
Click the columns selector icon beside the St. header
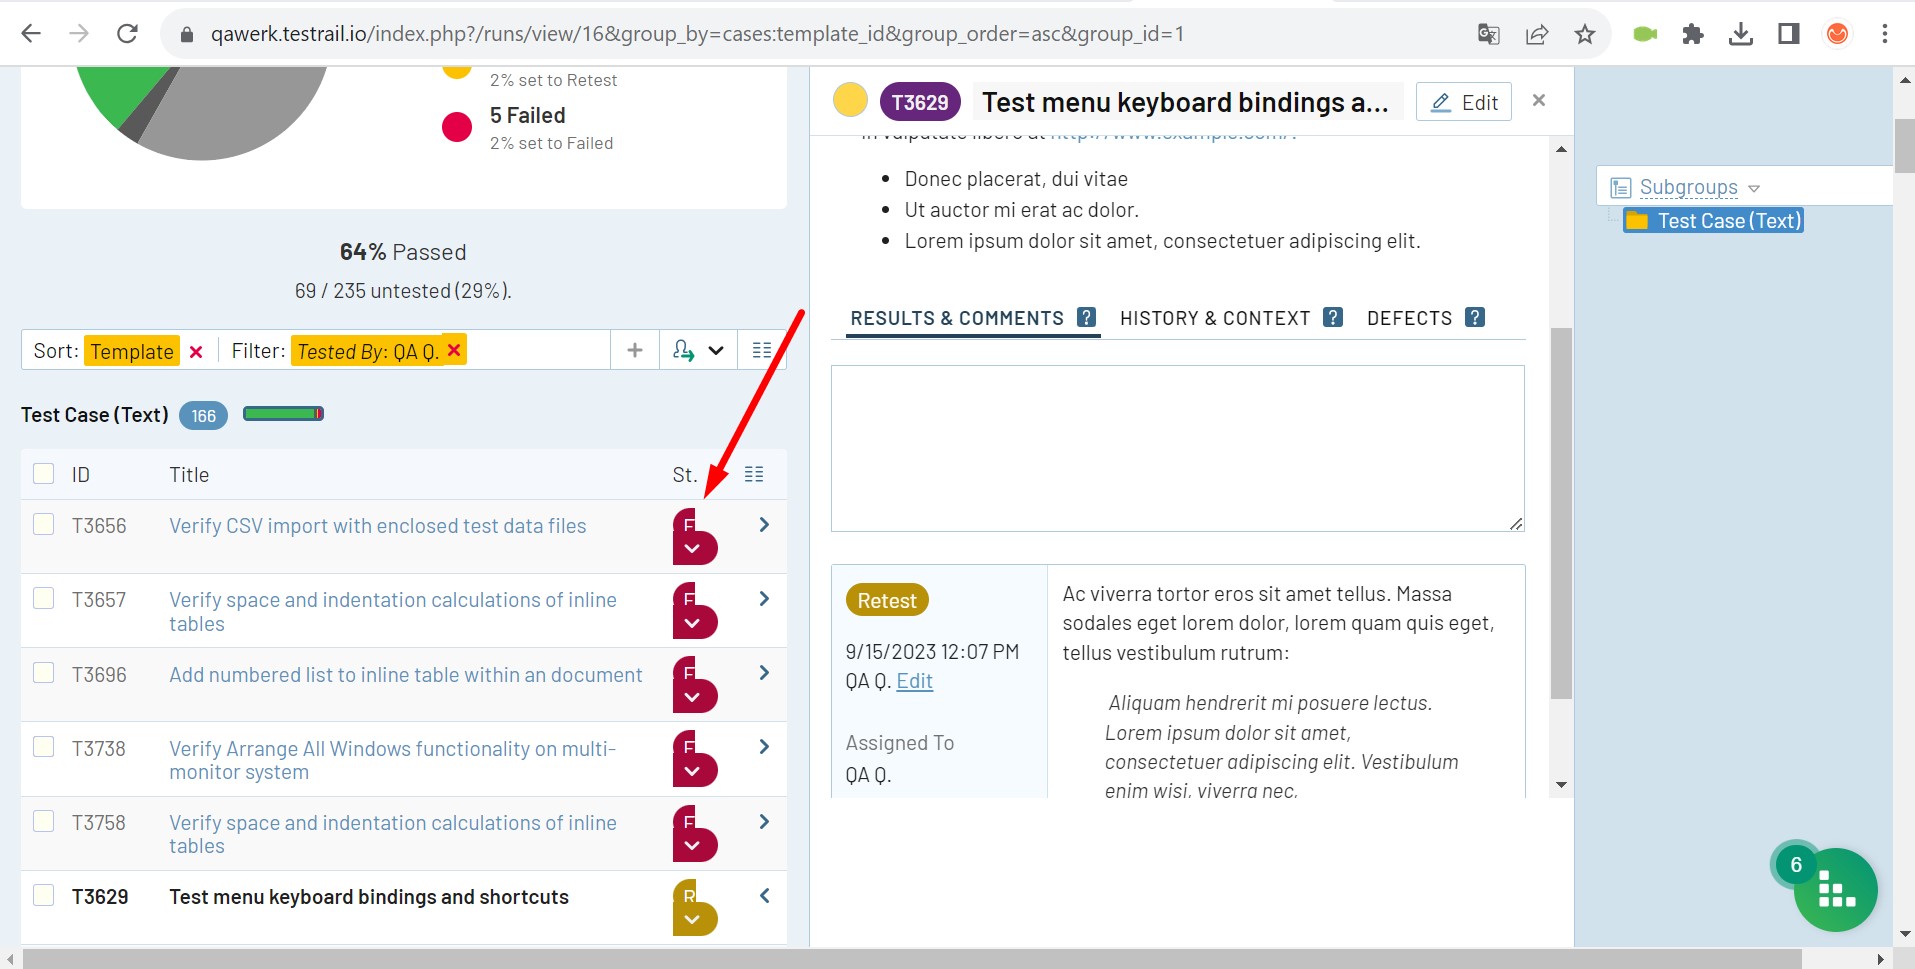(x=754, y=474)
